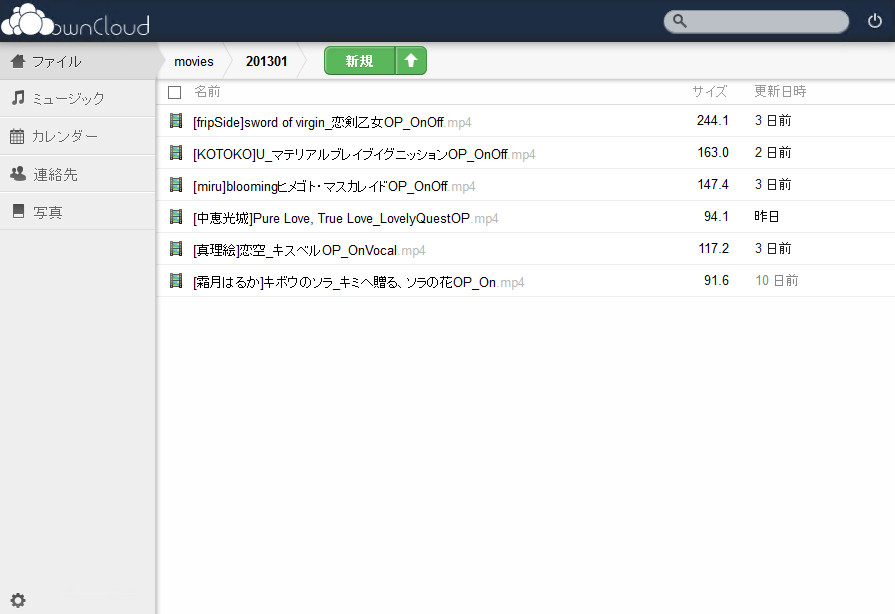Open the 写真 section
The width and height of the screenshot is (895, 614).
78,212
